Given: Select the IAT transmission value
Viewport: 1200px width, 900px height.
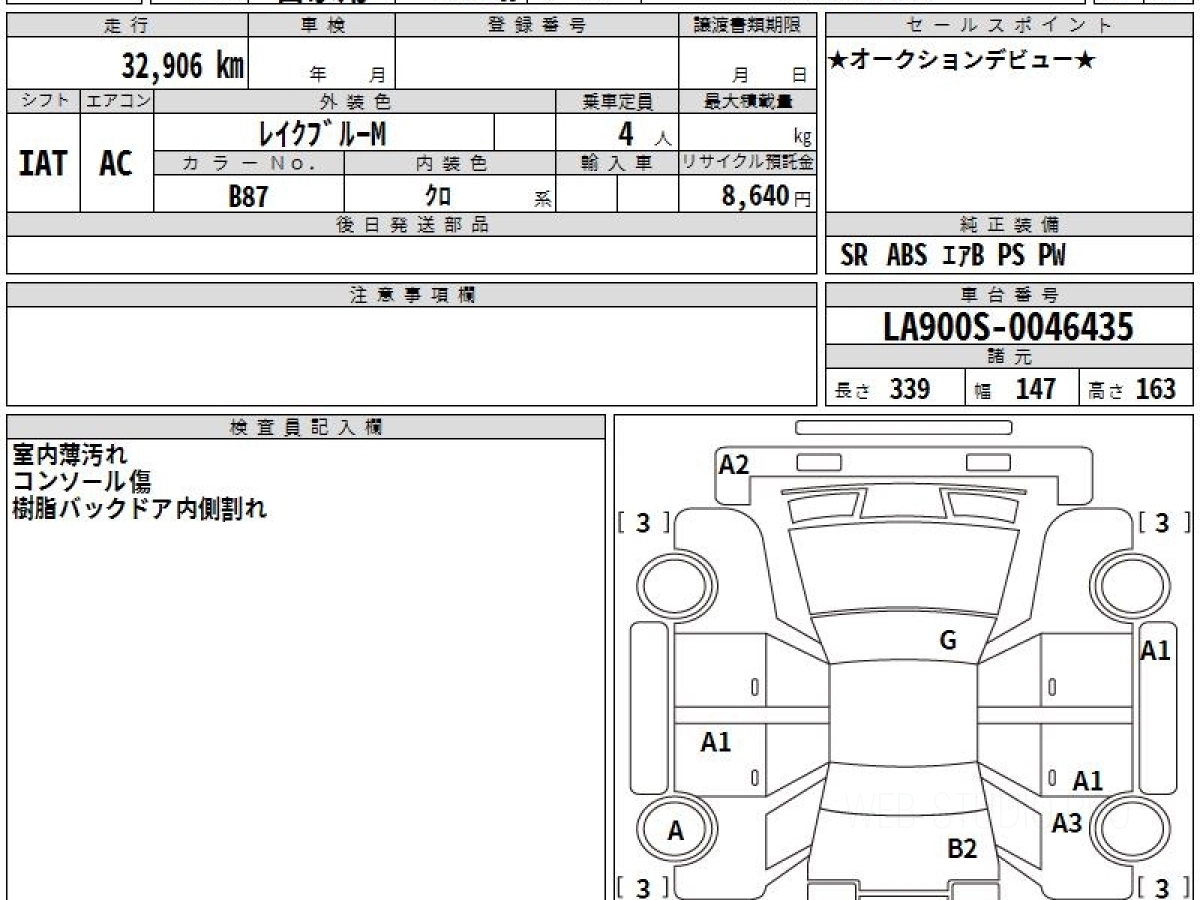Looking at the screenshot, I should (x=44, y=163).
